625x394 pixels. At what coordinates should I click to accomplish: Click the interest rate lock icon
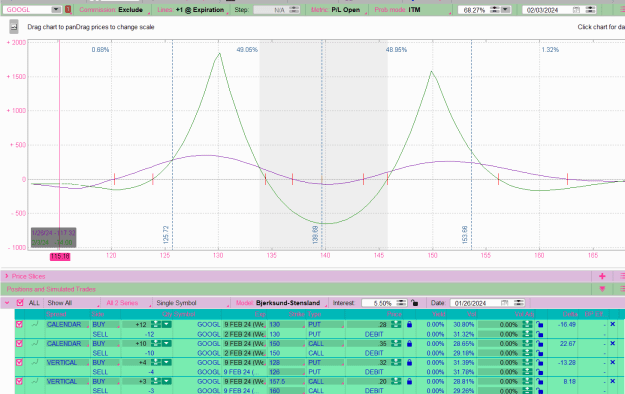point(415,303)
